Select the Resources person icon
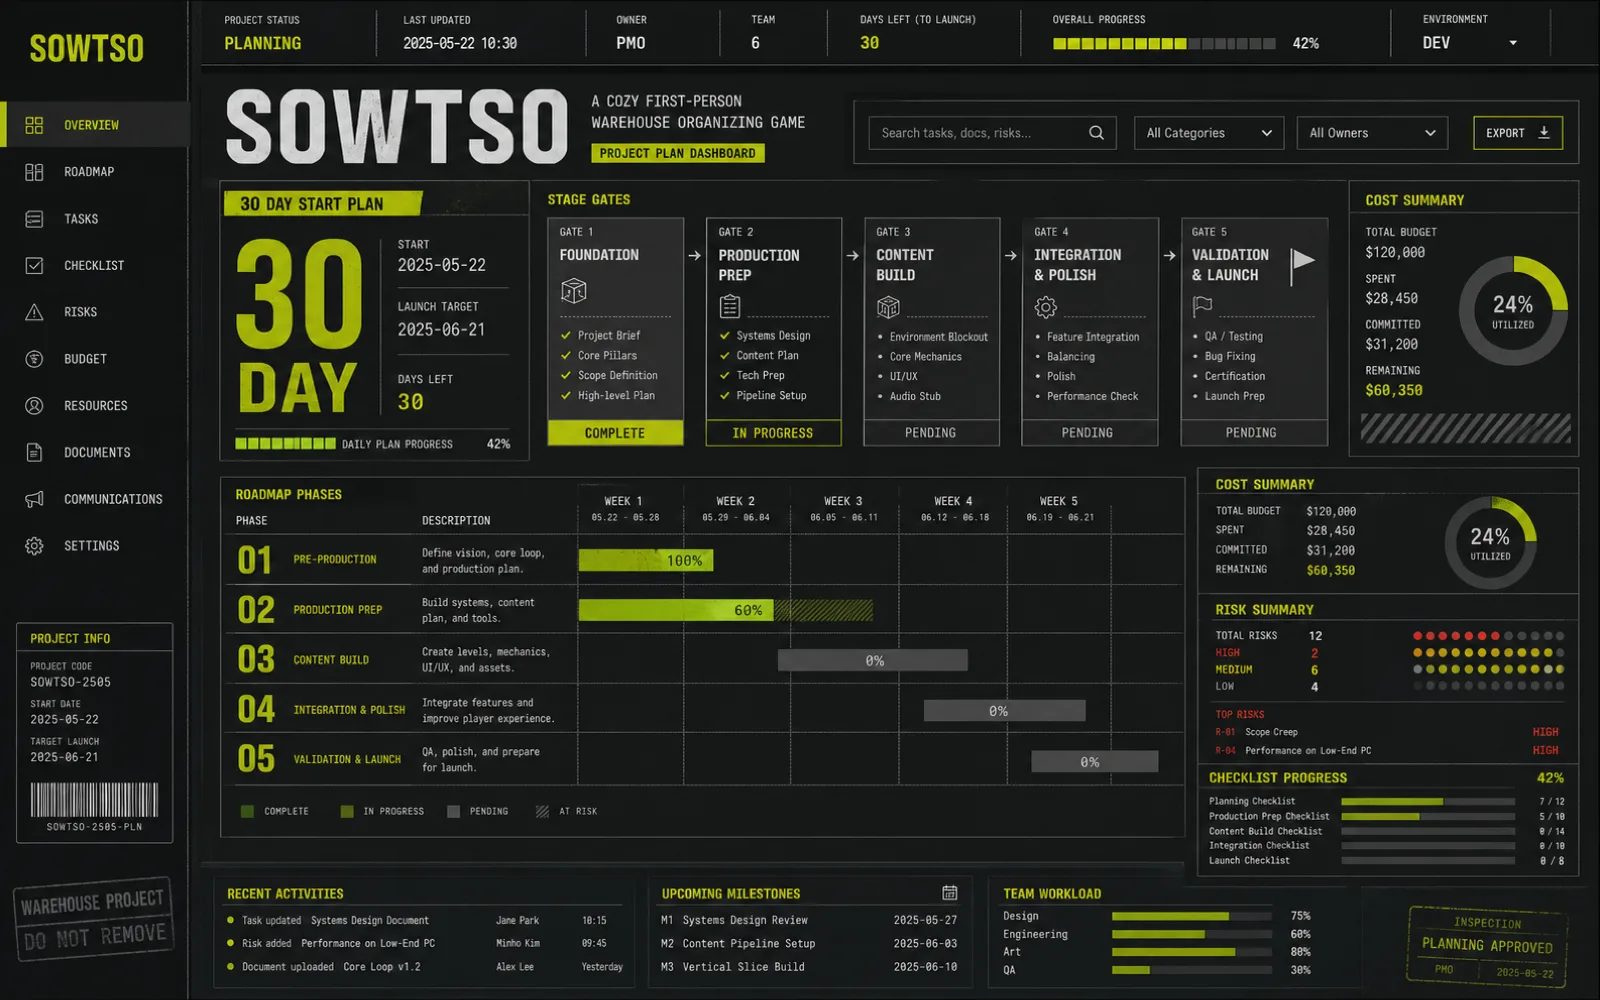This screenshot has height=1000, width=1600. (x=34, y=405)
